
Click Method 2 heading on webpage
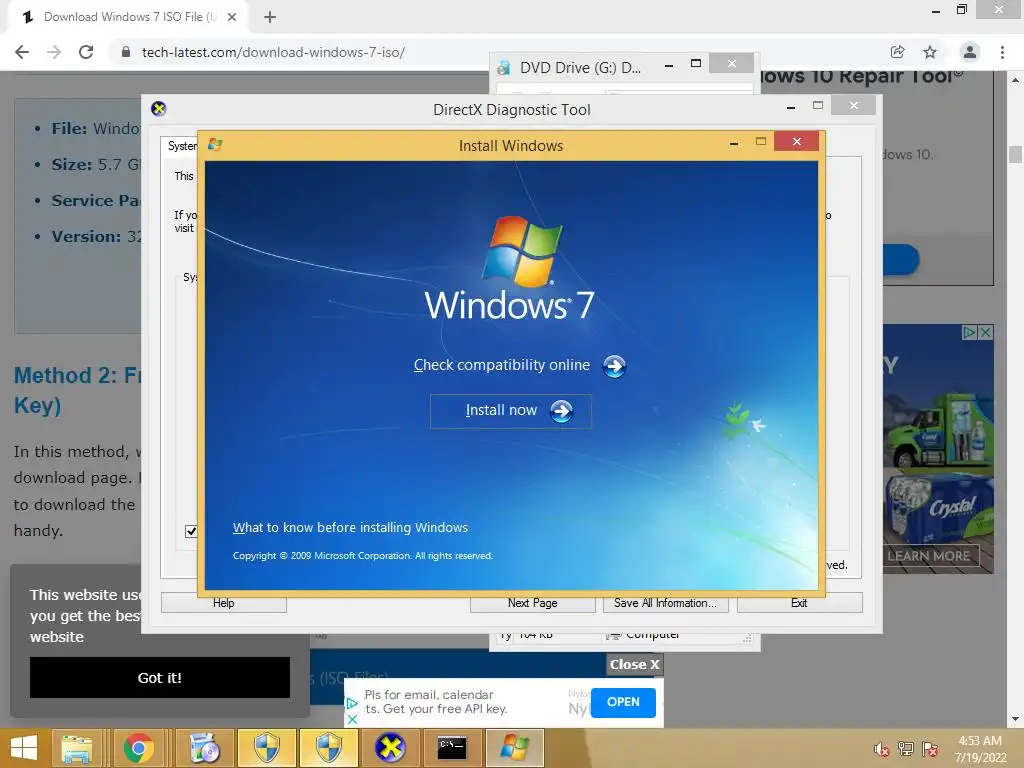coord(77,390)
